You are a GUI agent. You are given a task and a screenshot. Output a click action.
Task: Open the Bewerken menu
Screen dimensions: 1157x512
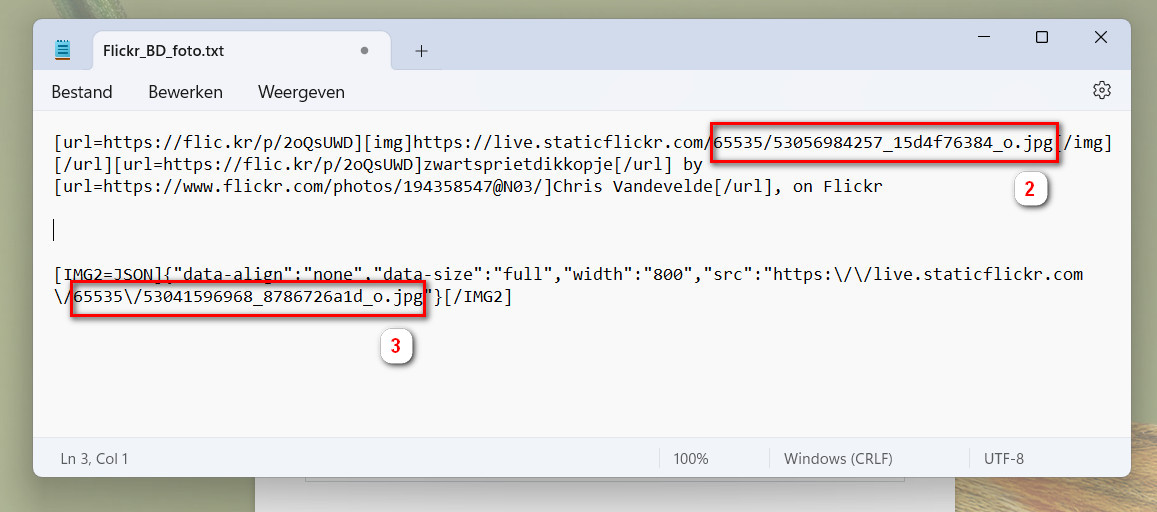(x=185, y=92)
